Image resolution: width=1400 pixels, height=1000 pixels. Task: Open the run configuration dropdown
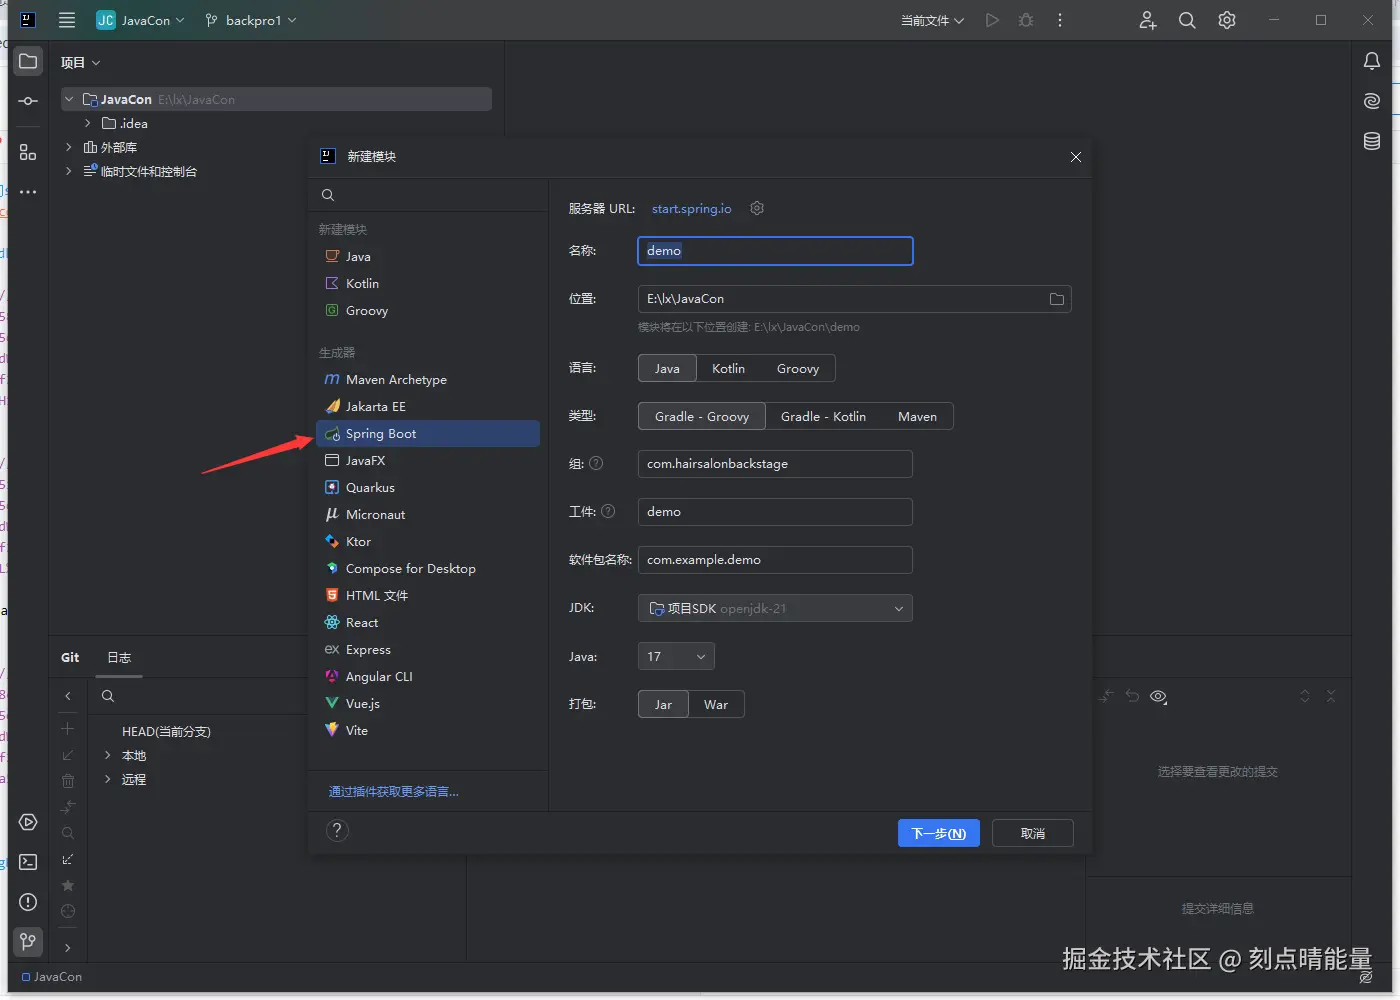(932, 20)
